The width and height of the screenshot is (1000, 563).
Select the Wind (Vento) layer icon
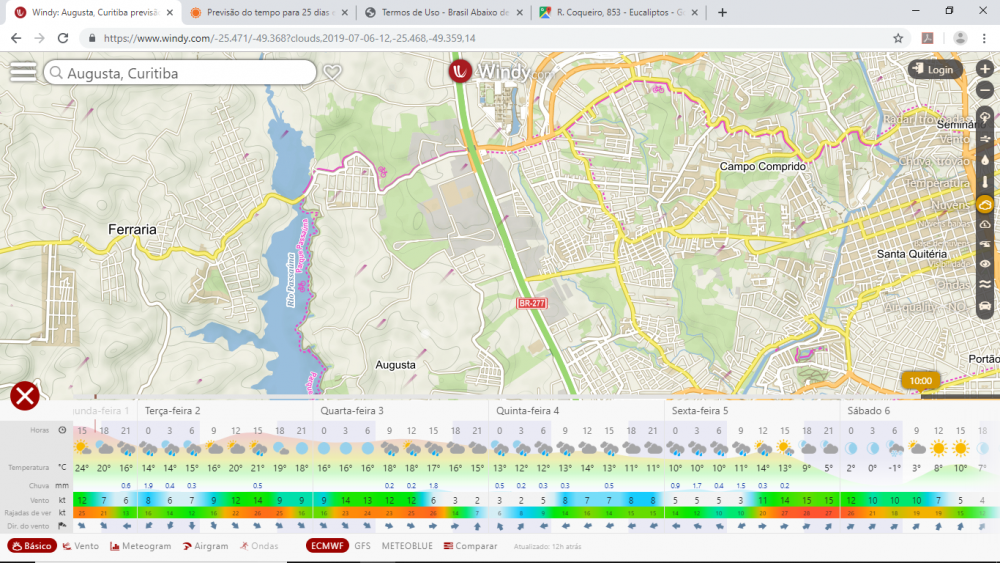[985, 138]
